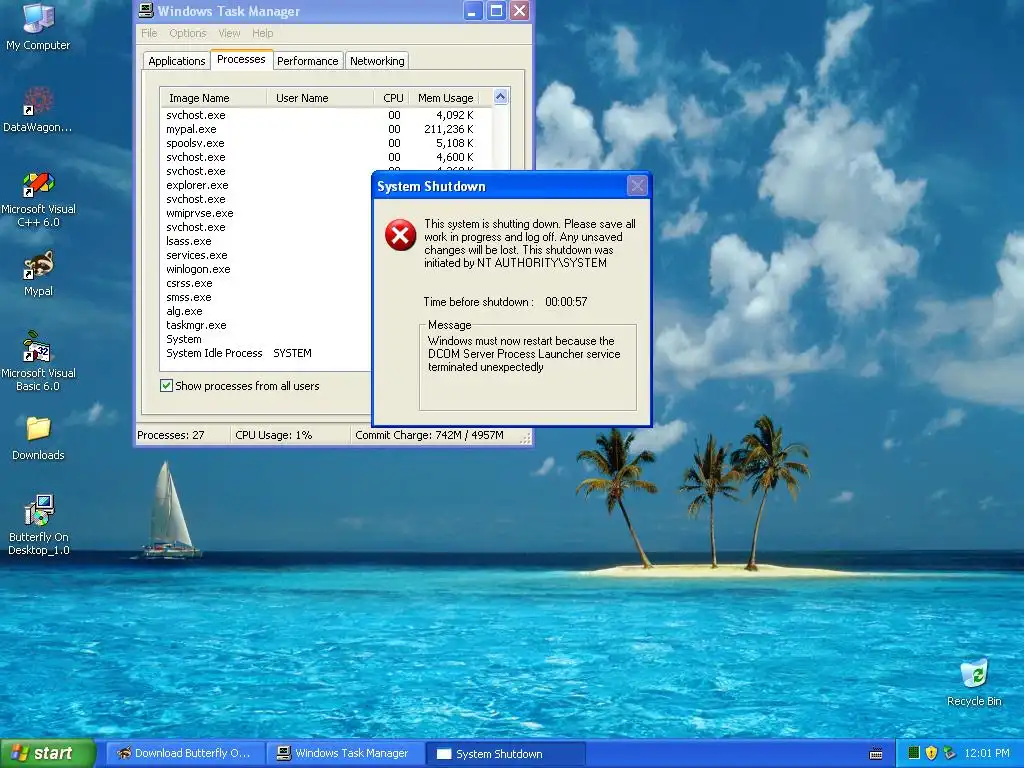Switch to the Networking tab
Screen dimensions: 1024x768
[377, 61]
